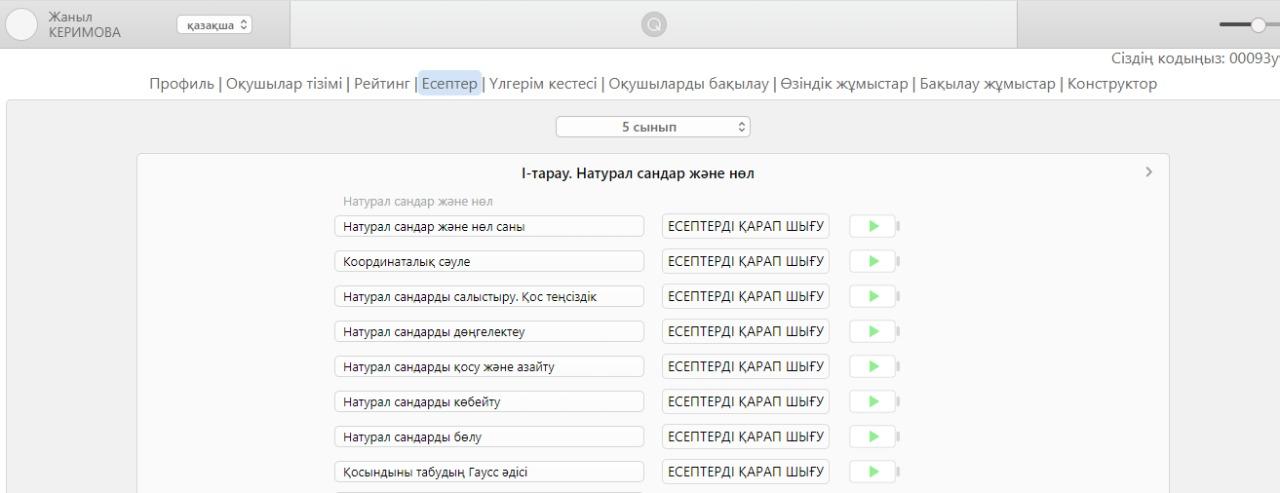The width and height of the screenshot is (1280, 493).
Task: Expand the I-тарау chapter arrow
Action: point(1148,173)
